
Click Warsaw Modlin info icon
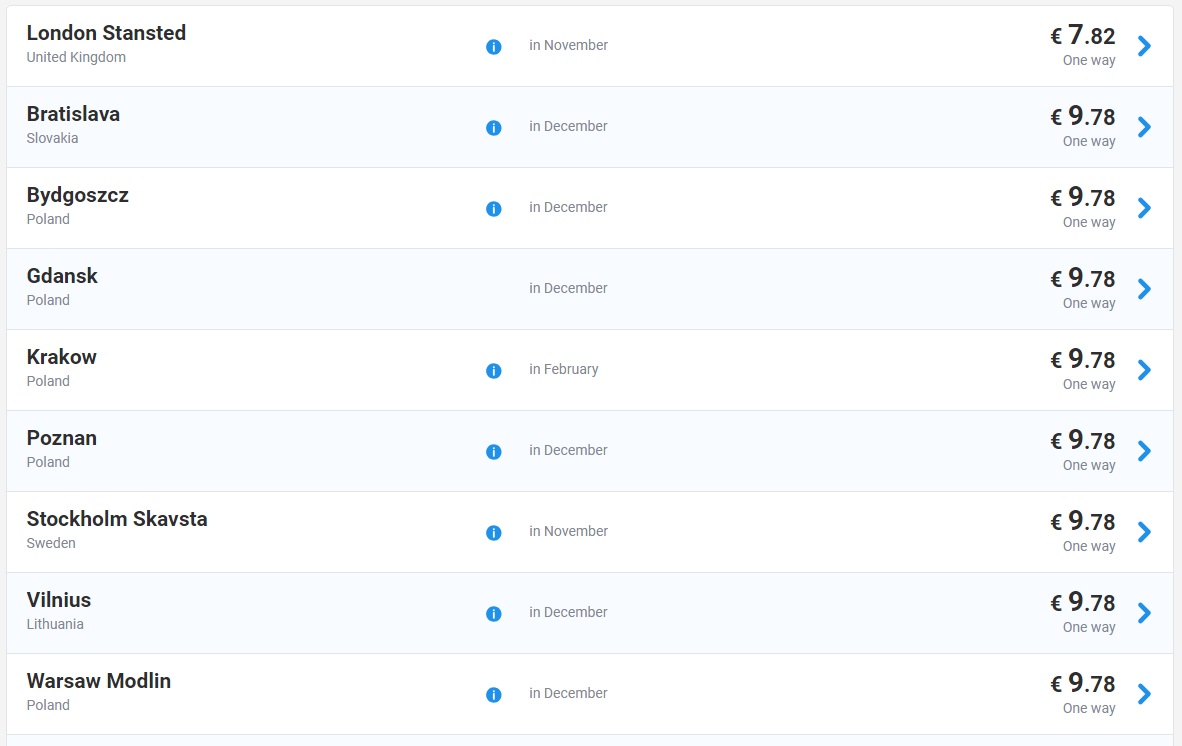pyautogui.click(x=493, y=695)
